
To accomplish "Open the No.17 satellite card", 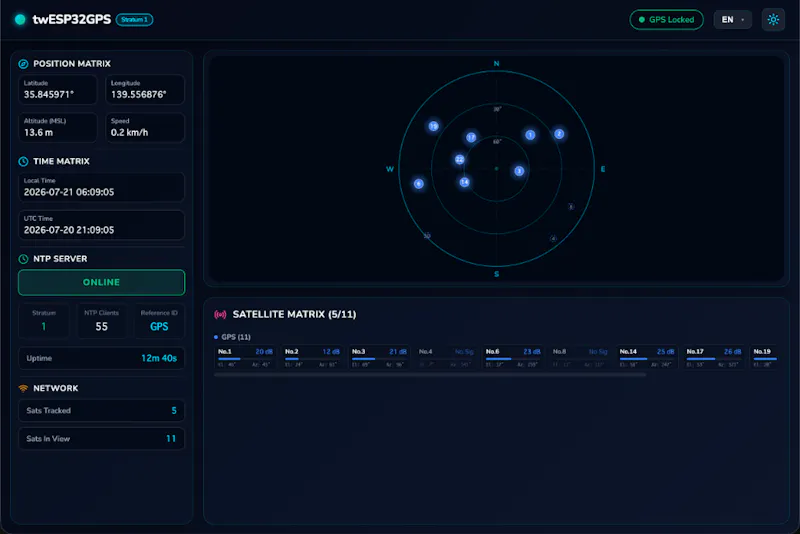I will [x=714, y=358].
